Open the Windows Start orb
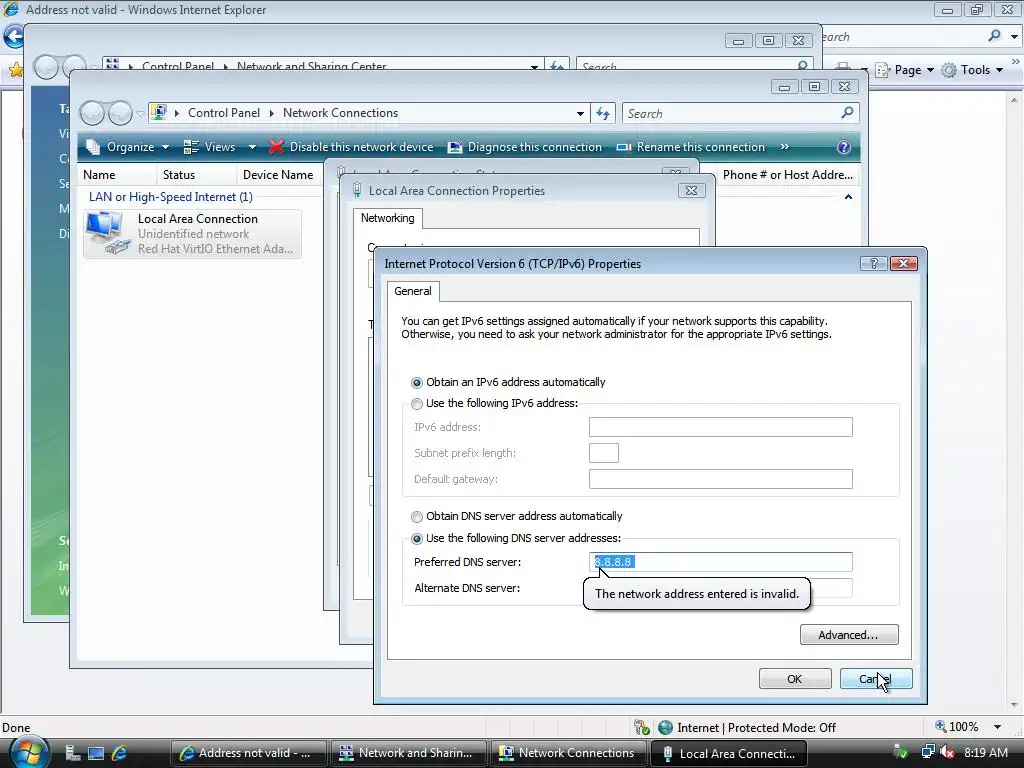 click(x=29, y=752)
